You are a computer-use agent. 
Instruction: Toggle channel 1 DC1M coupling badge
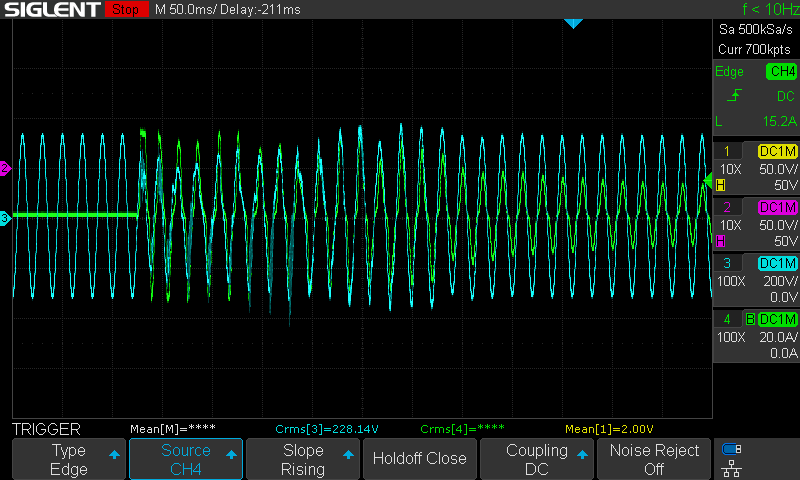777,151
